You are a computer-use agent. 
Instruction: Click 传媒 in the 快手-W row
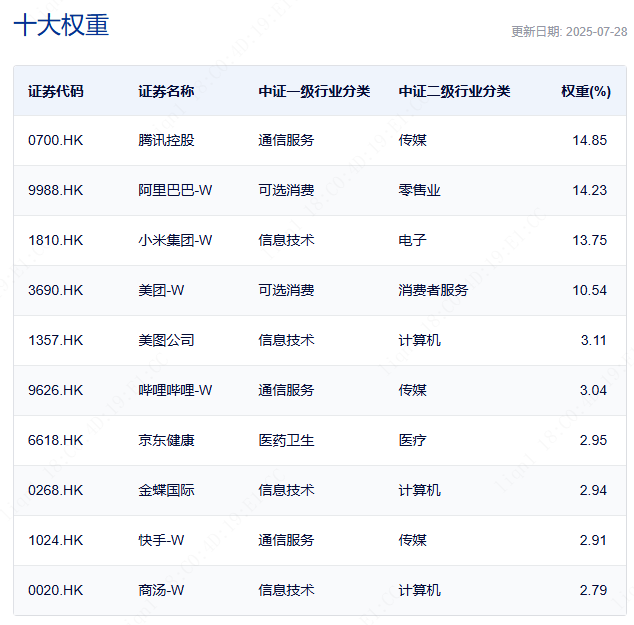click(x=412, y=540)
